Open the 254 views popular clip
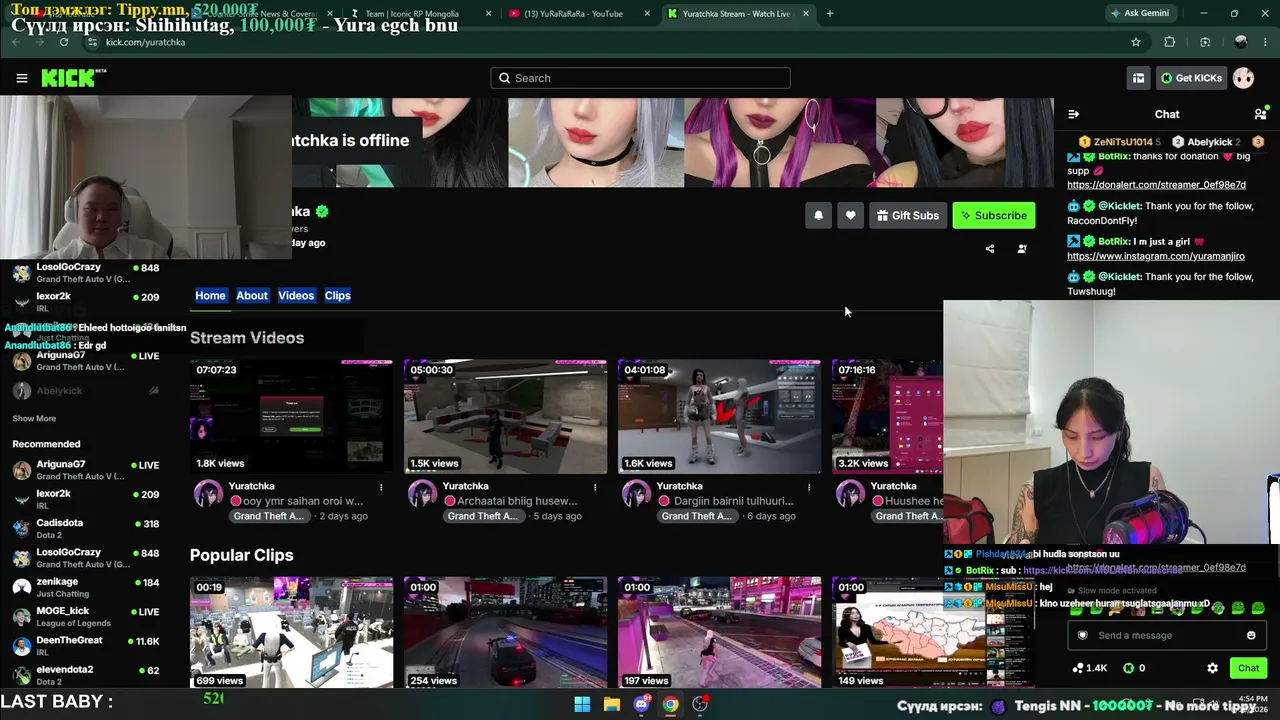The image size is (1280, 720). pyautogui.click(x=505, y=633)
